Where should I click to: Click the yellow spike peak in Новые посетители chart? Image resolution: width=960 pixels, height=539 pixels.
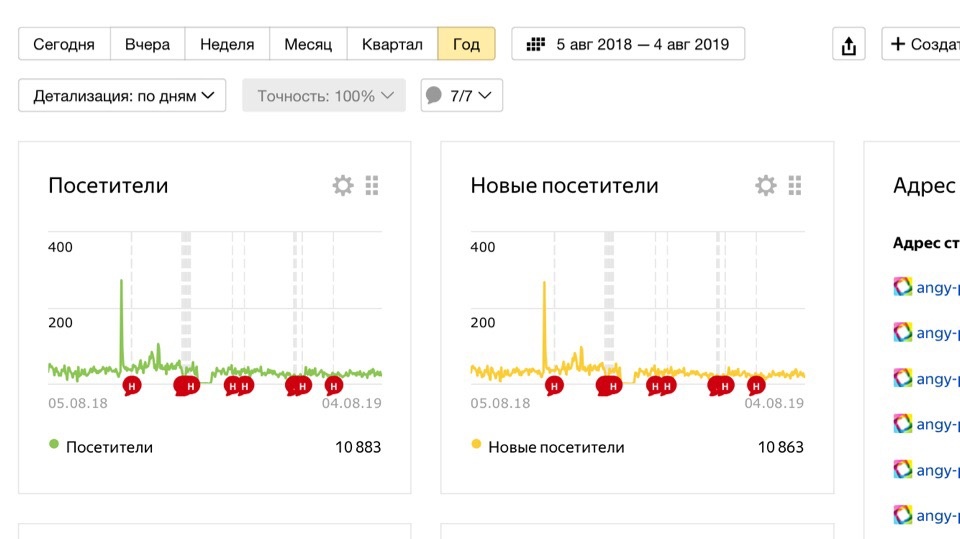pyautogui.click(x=544, y=283)
